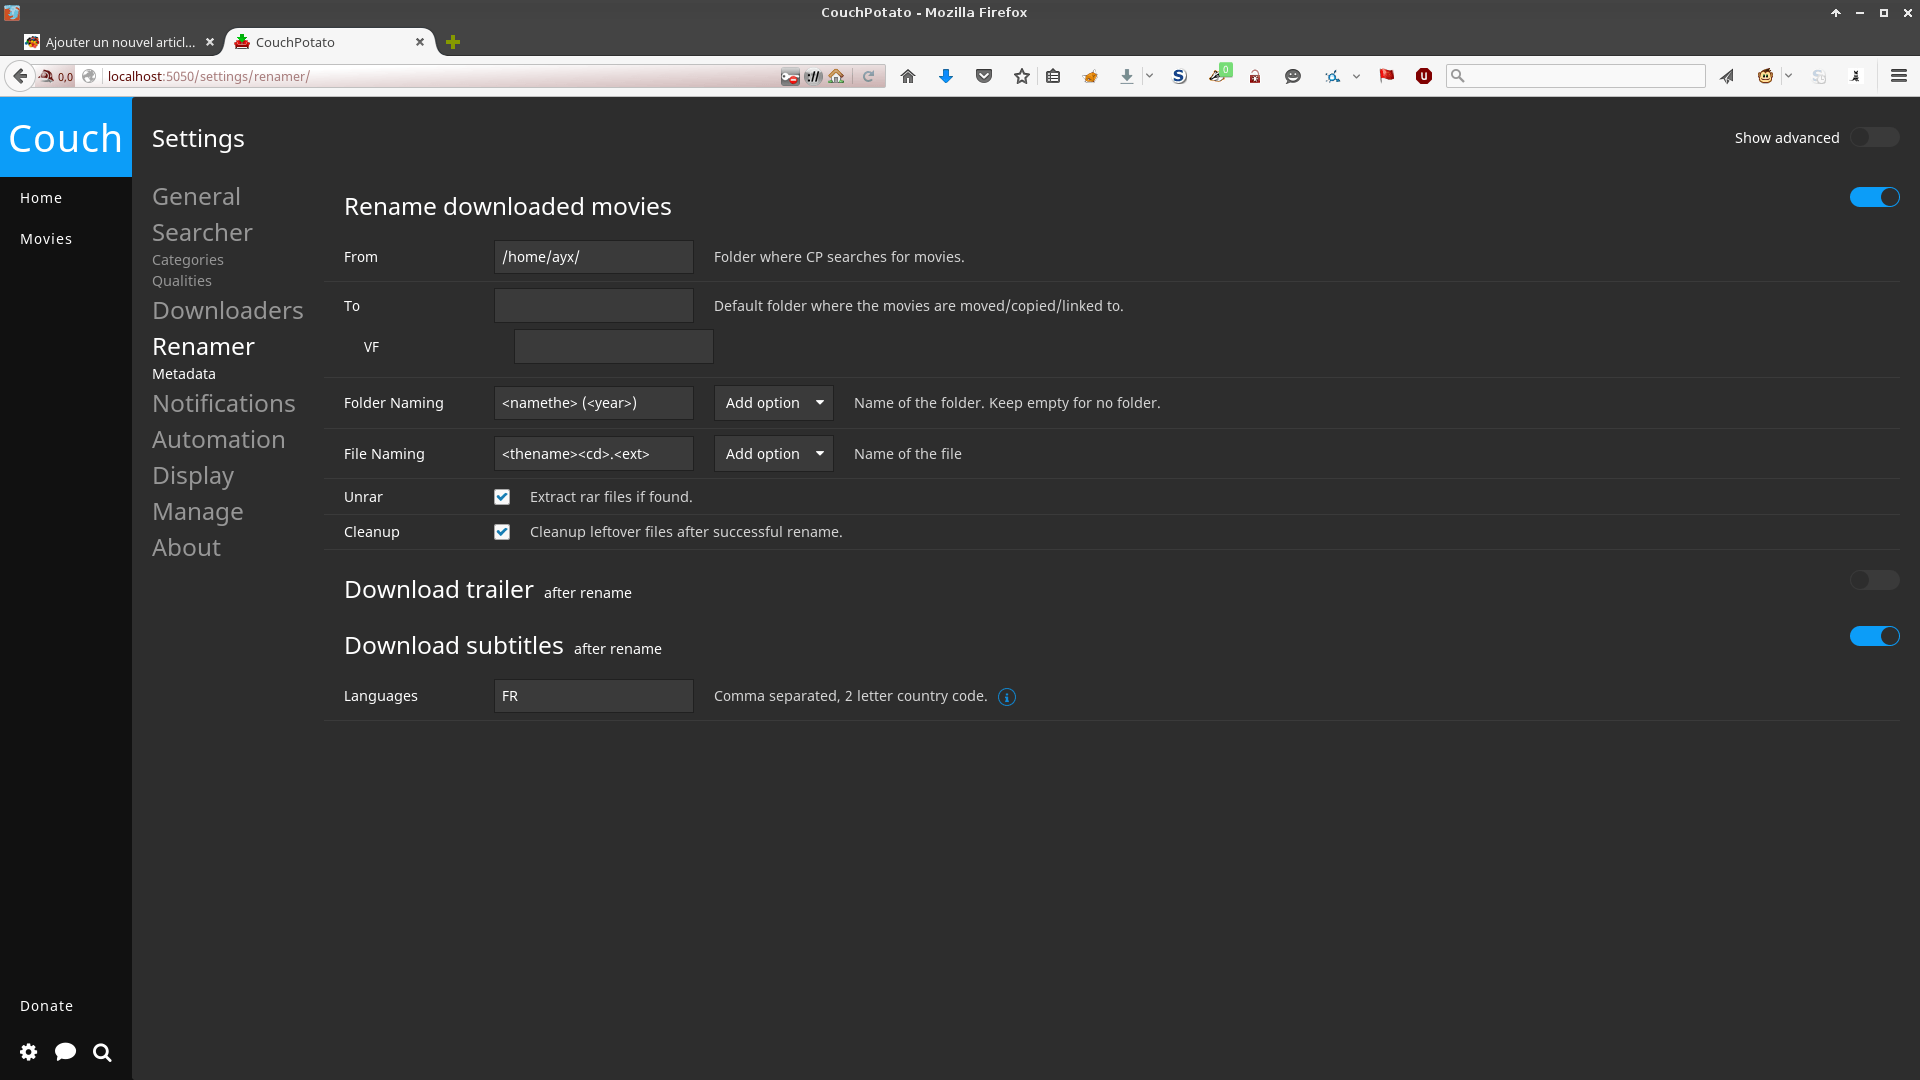The image size is (1920, 1080).
Task: Uncheck the Cleanup checkbox
Action: [x=502, y=532]
